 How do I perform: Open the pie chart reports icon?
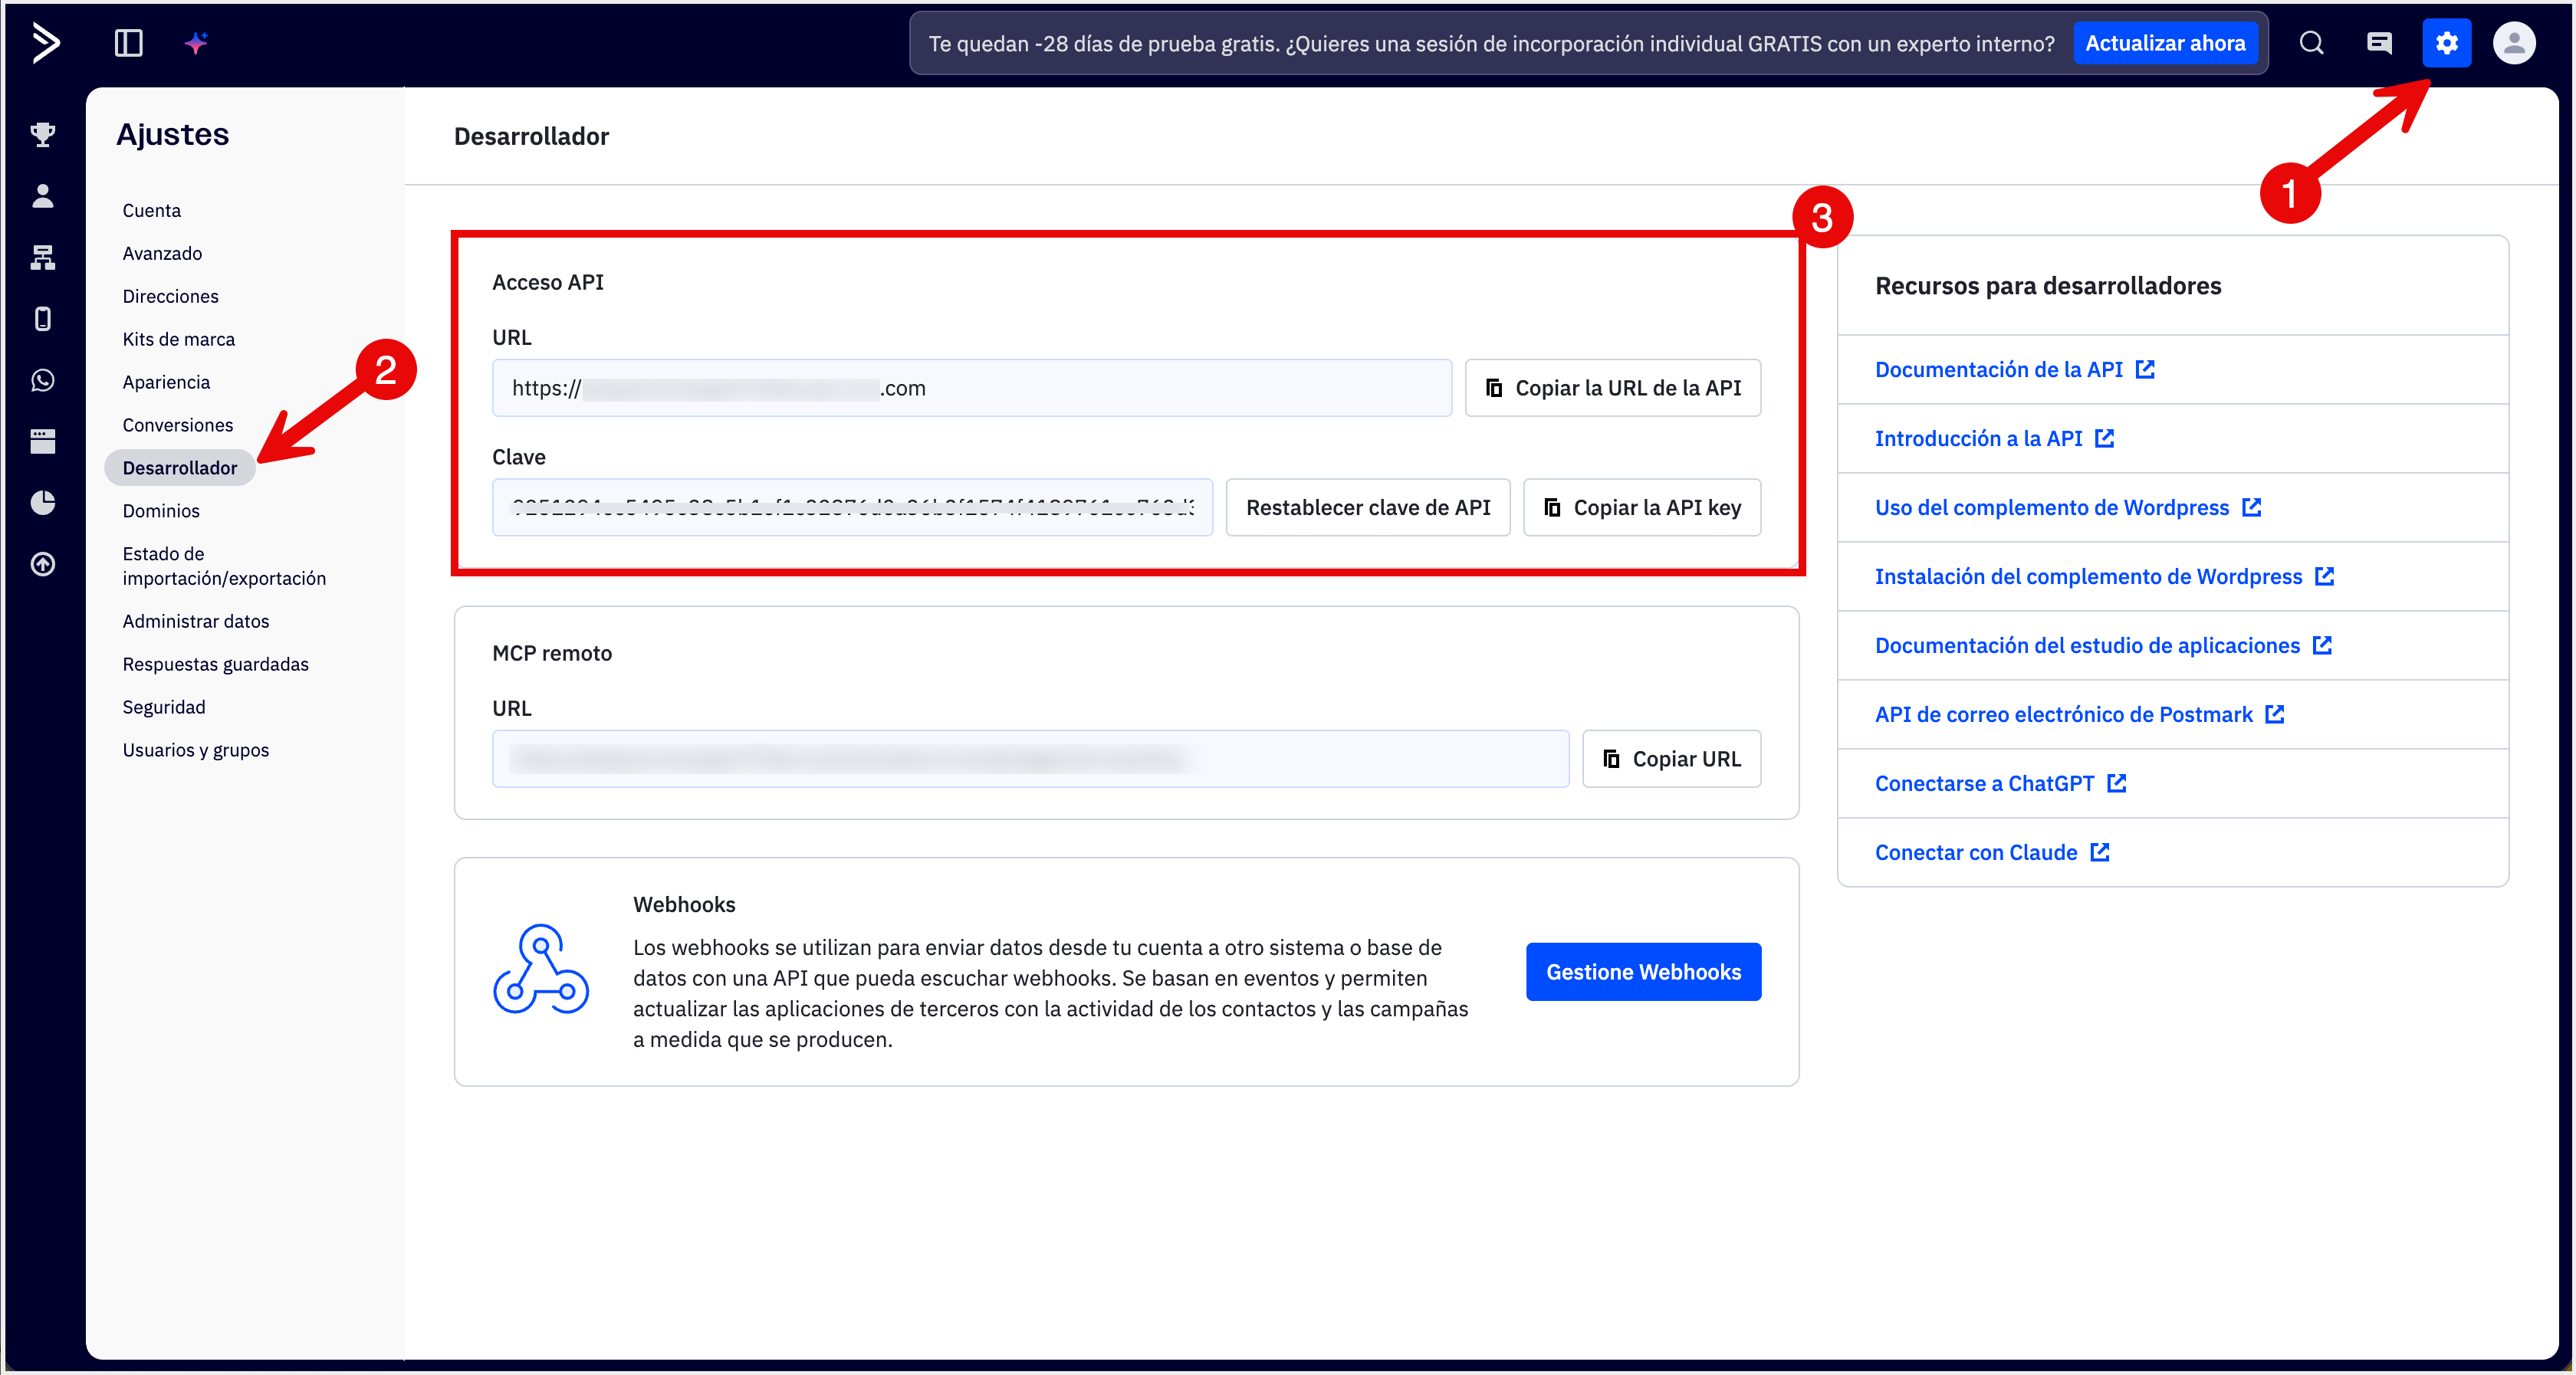click(x=43, y=502)
